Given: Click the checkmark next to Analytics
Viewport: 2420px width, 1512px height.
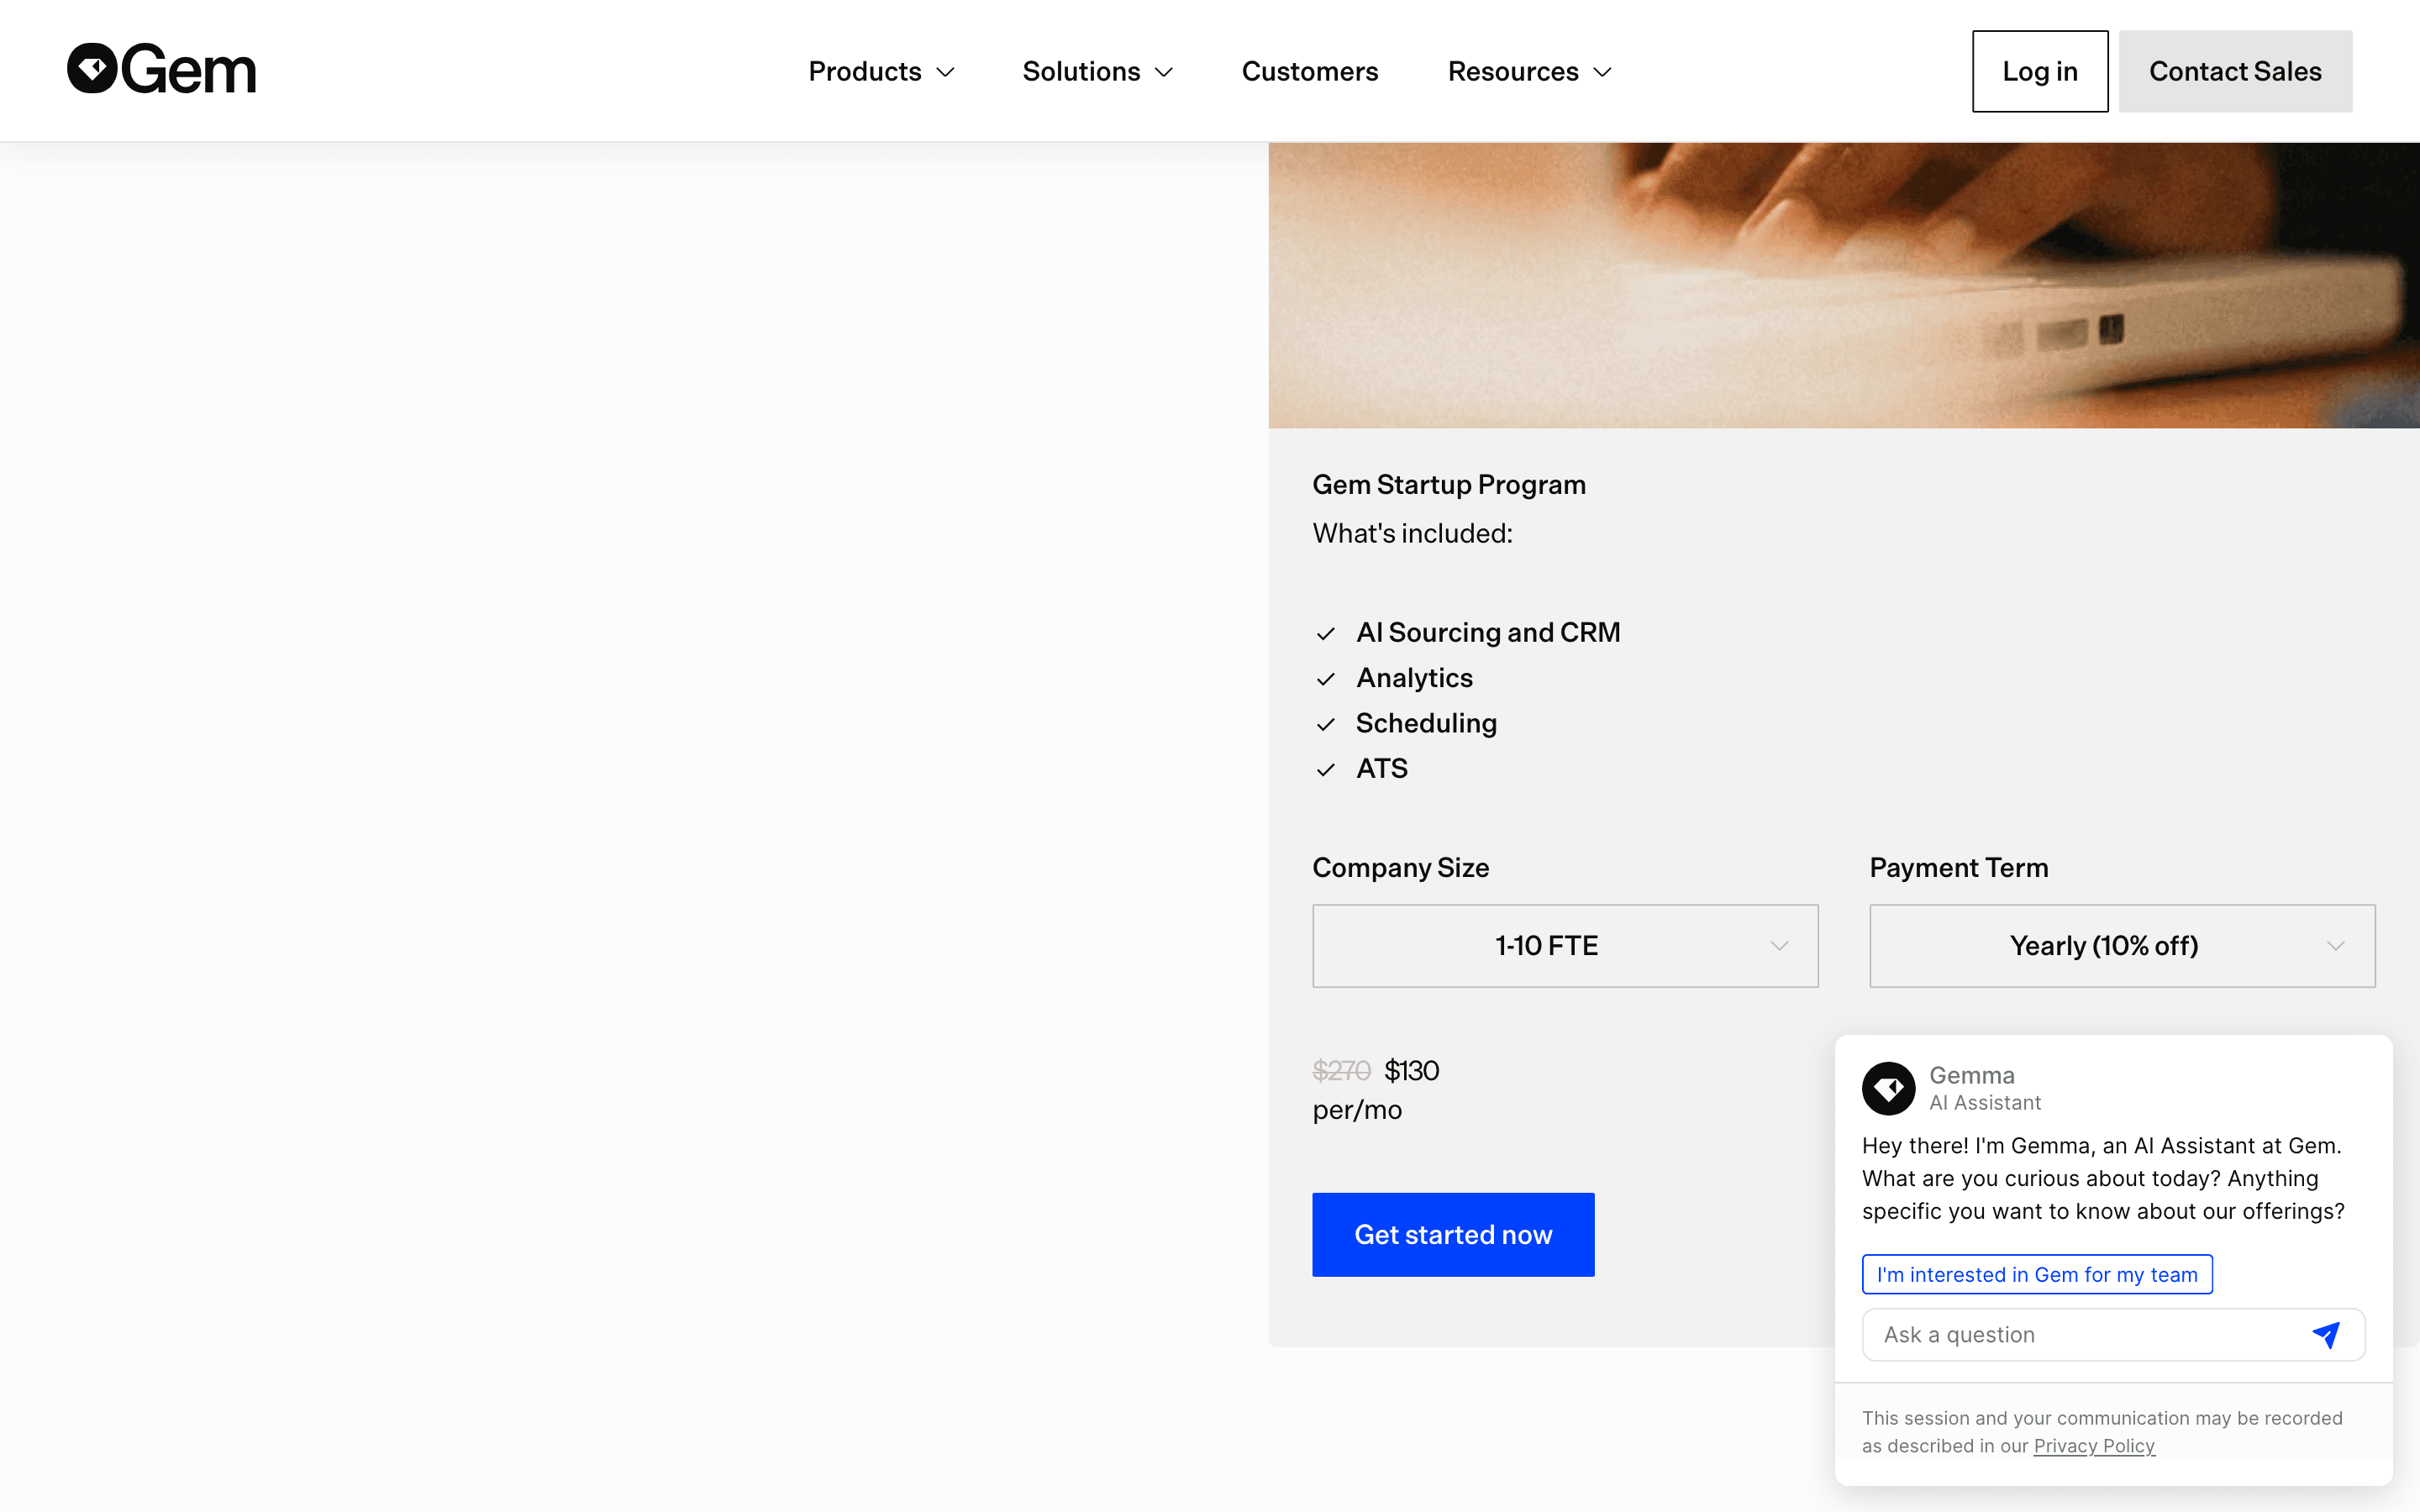Looking at the screenshot, I should tap(1326, 679).
